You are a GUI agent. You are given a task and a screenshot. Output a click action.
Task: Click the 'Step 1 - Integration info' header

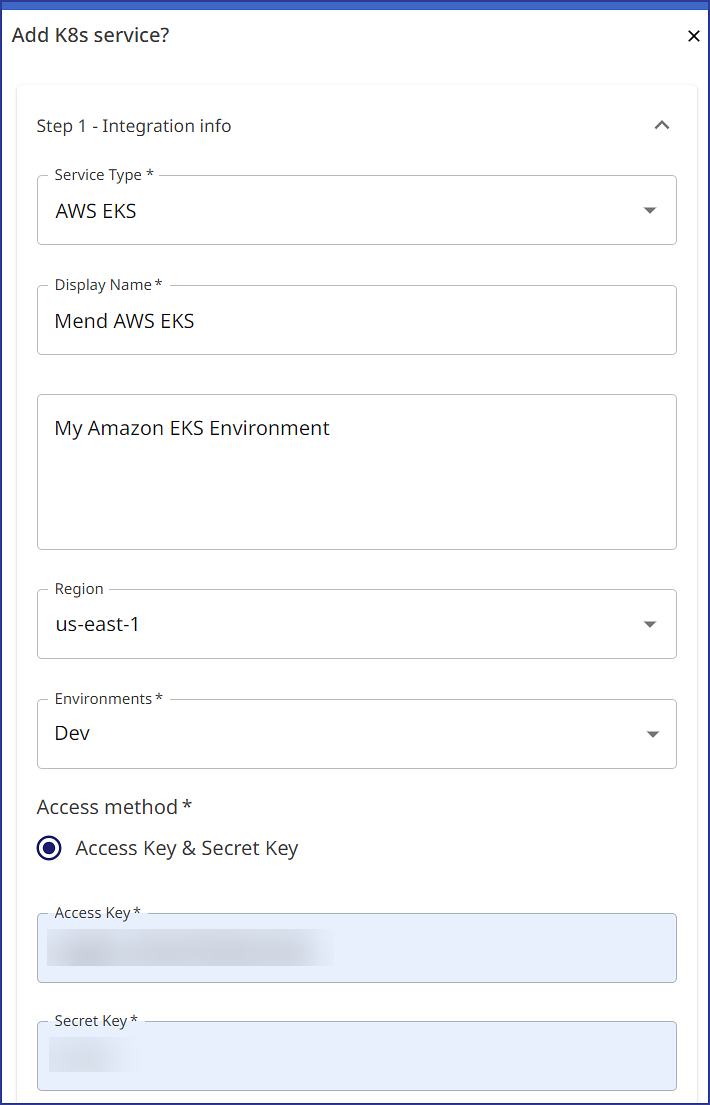pos(134,126)
